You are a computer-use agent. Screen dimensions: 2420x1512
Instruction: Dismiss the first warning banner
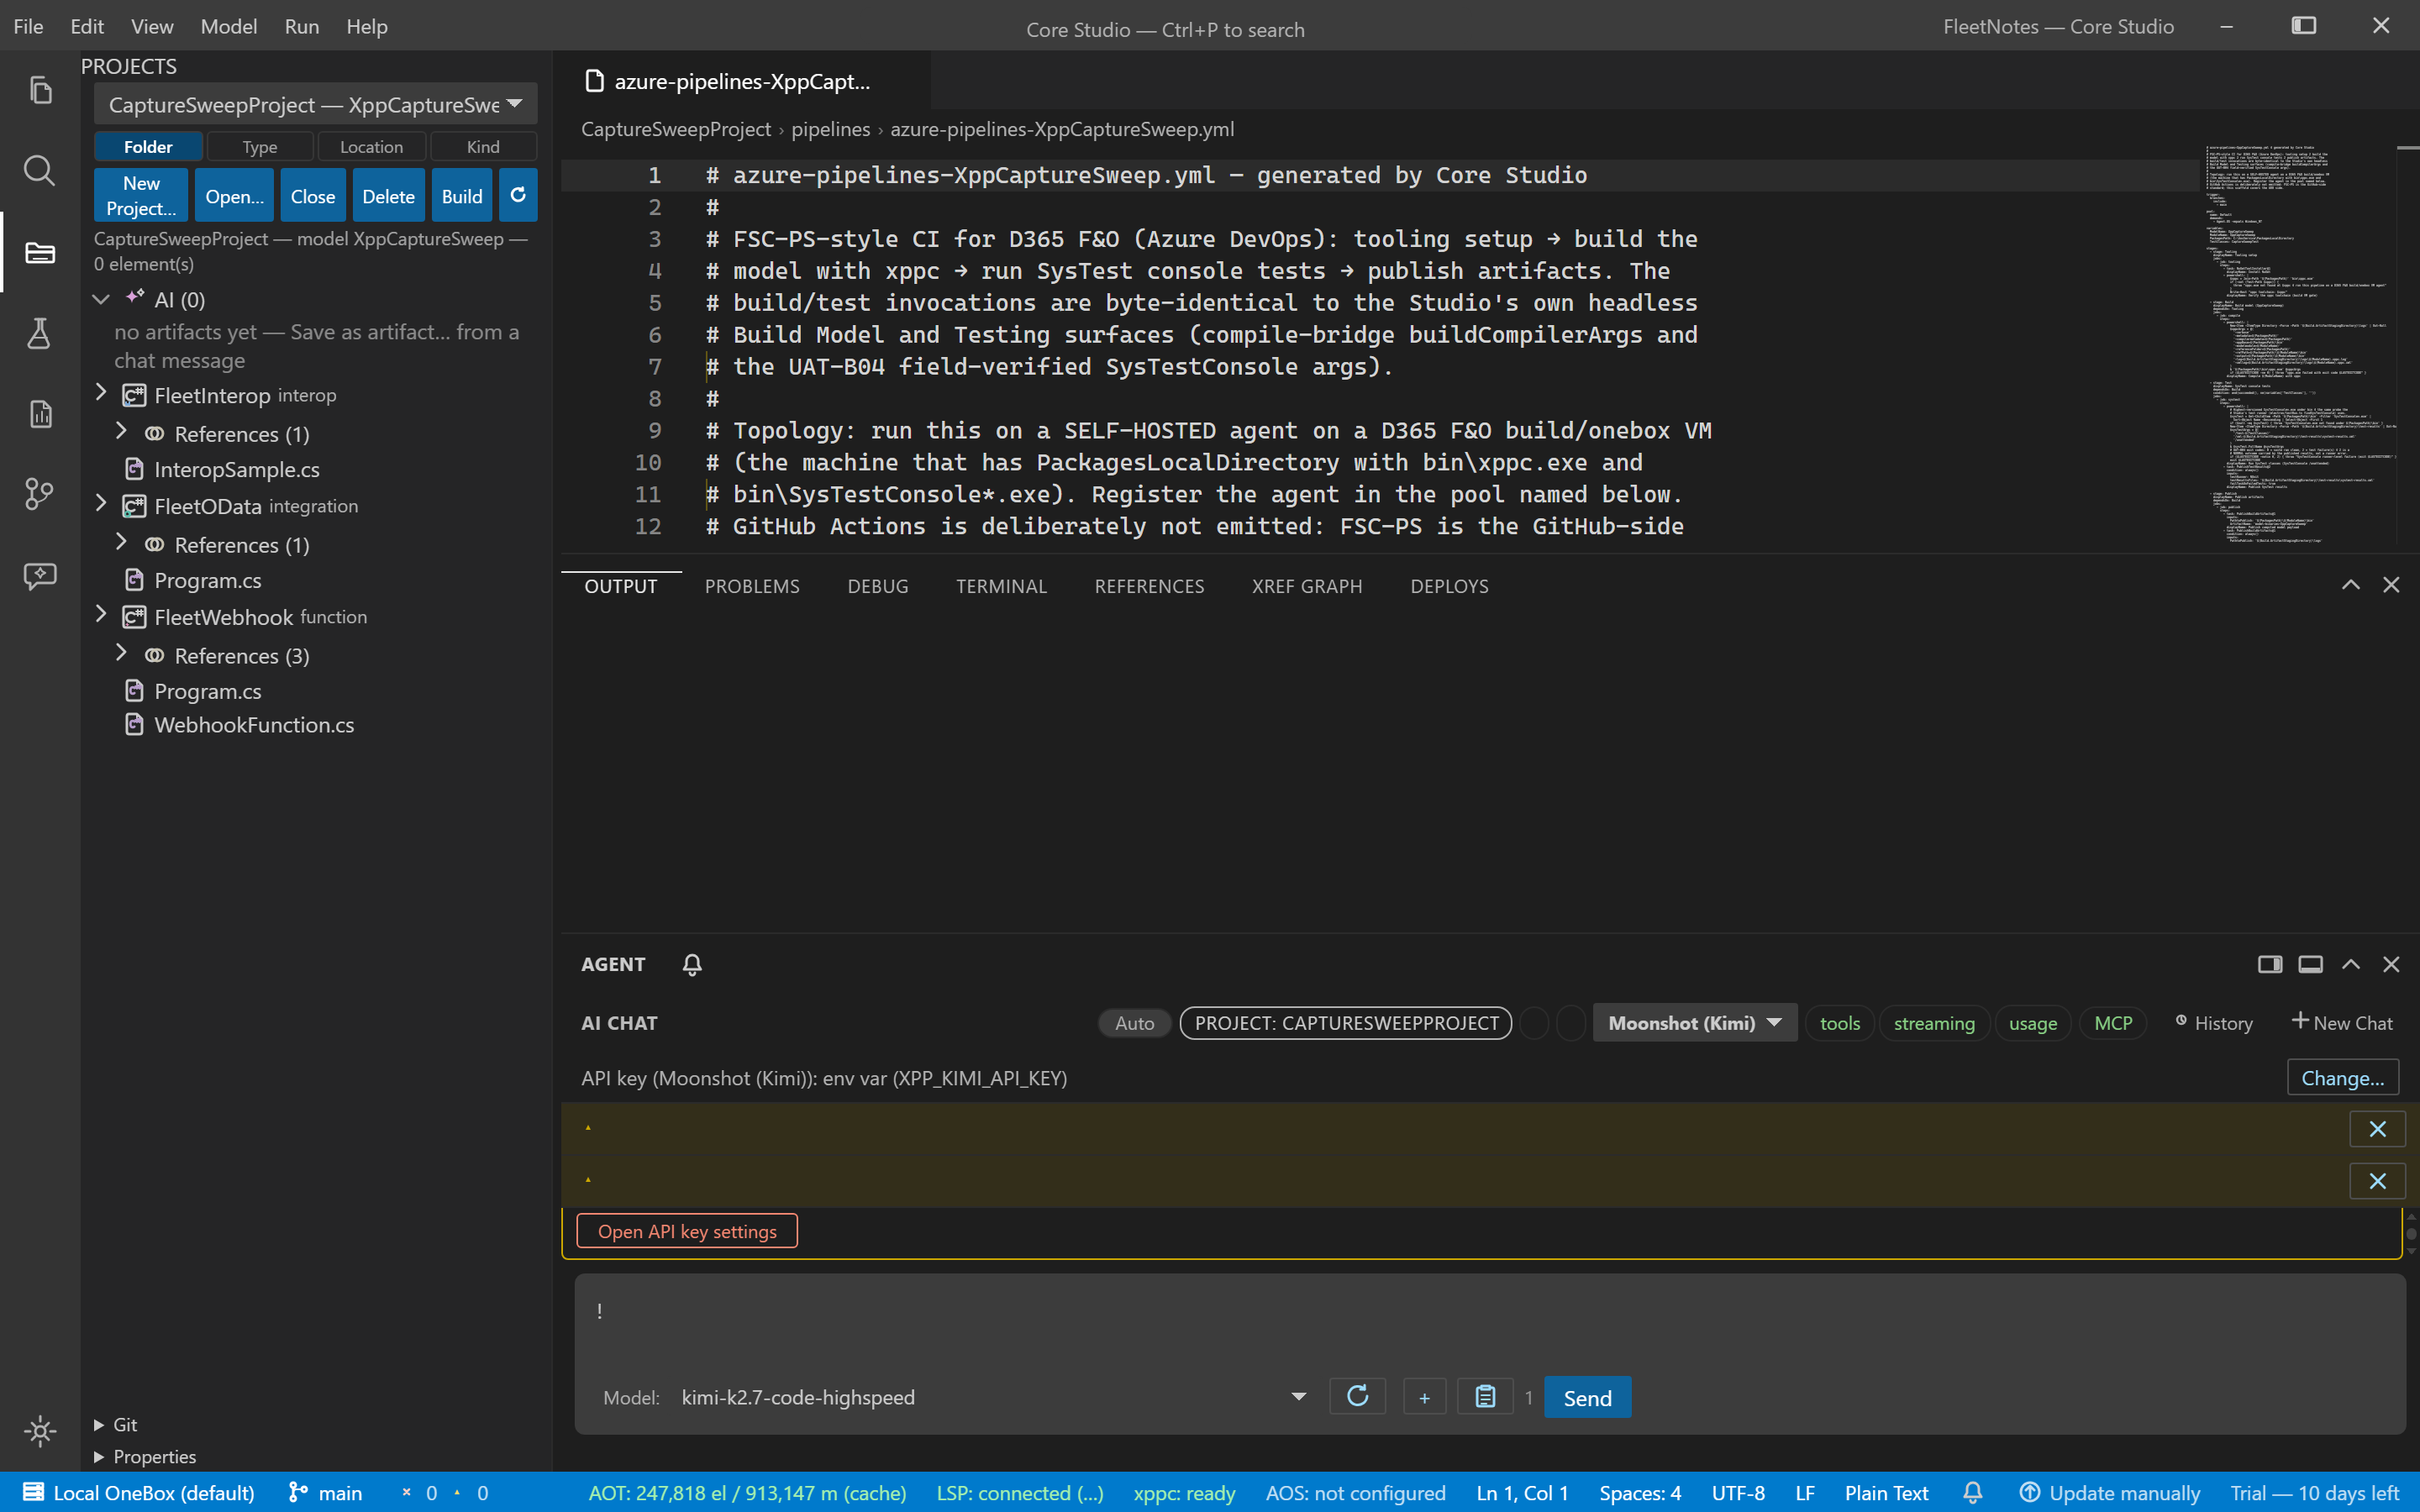(2377, 1129)
